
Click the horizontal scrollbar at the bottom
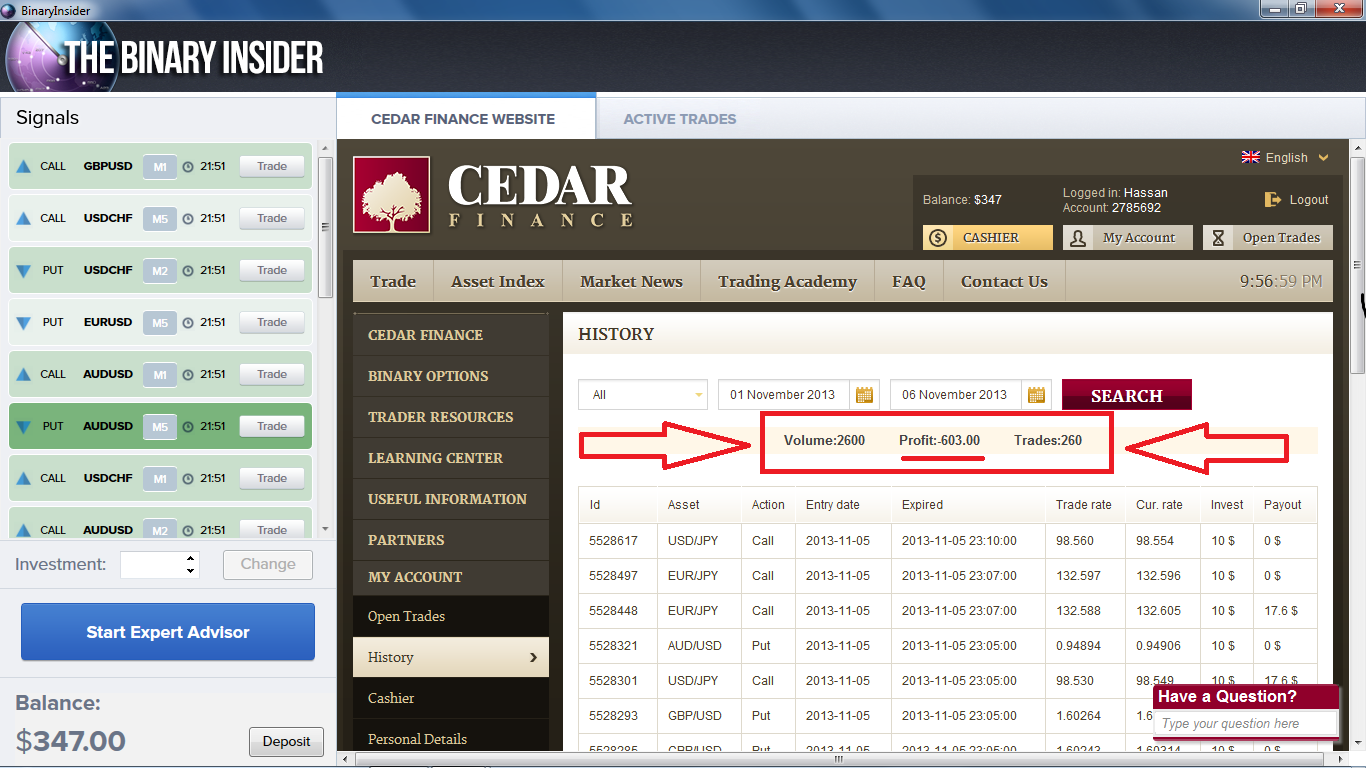point(837,759)
